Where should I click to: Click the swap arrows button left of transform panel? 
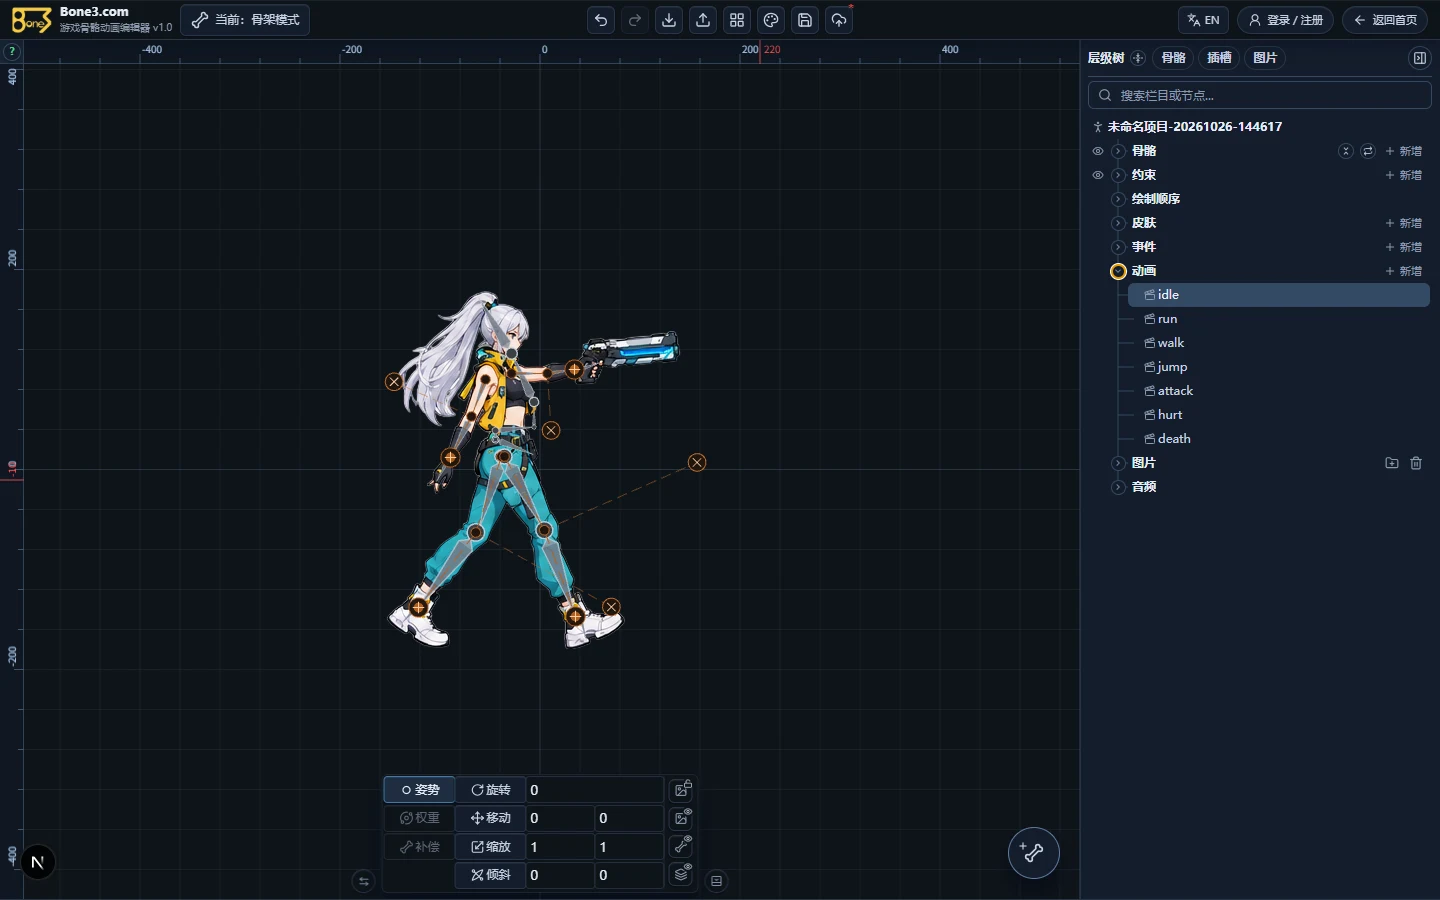[x=363, y=881]
